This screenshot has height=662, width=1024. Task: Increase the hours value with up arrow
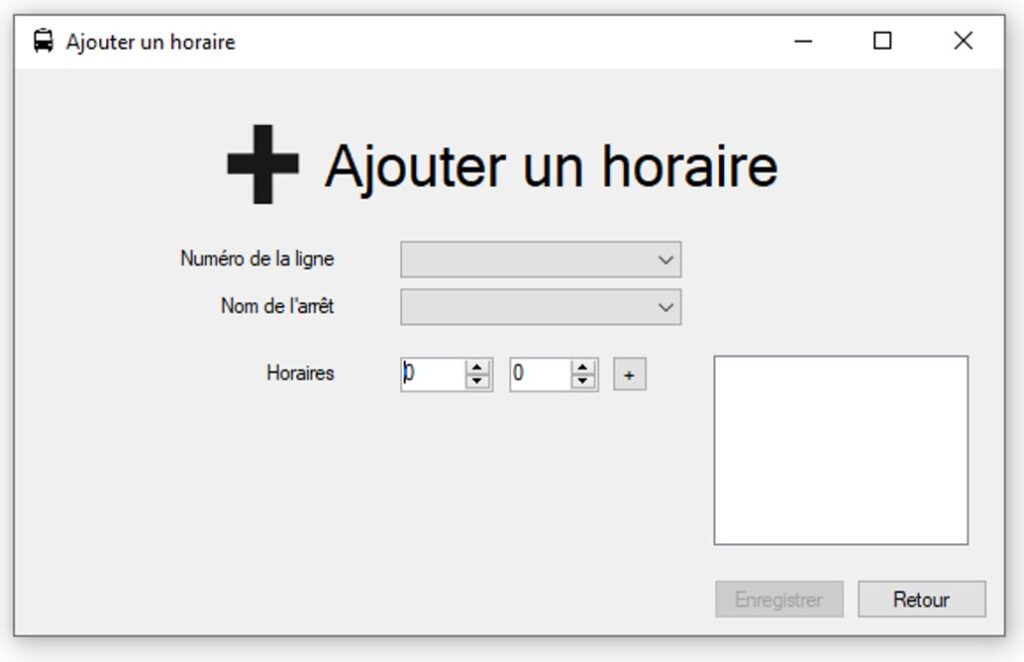(477, 368)
